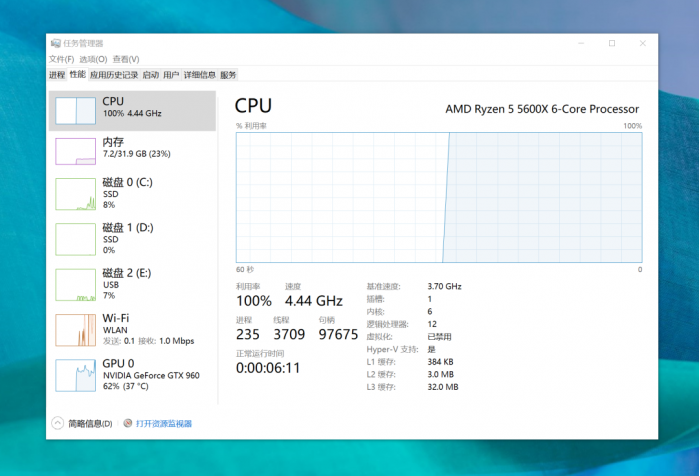
Task: Click the Hyper-V 支持 row label
Action: pos(392,349)
